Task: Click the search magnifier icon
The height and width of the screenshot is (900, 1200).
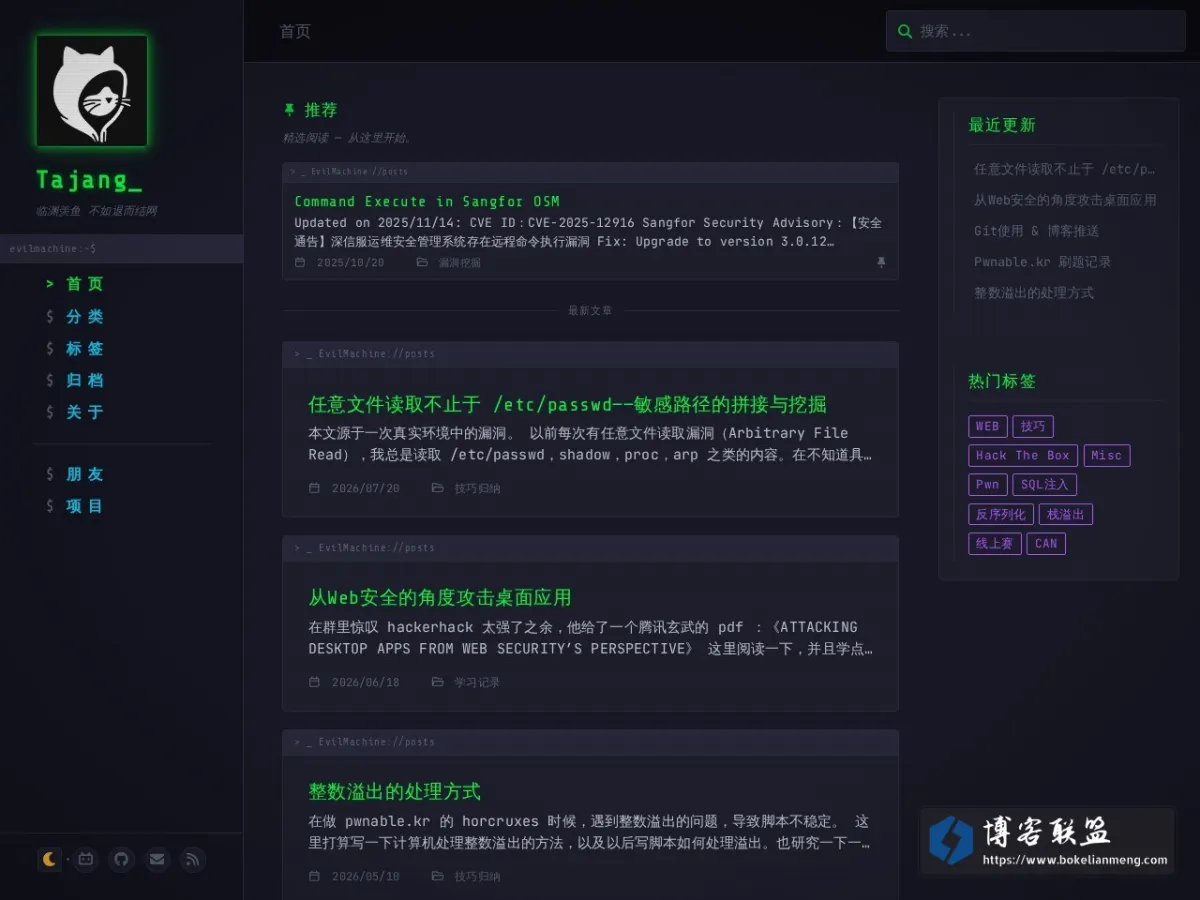Action: click(x=905, y=31)
